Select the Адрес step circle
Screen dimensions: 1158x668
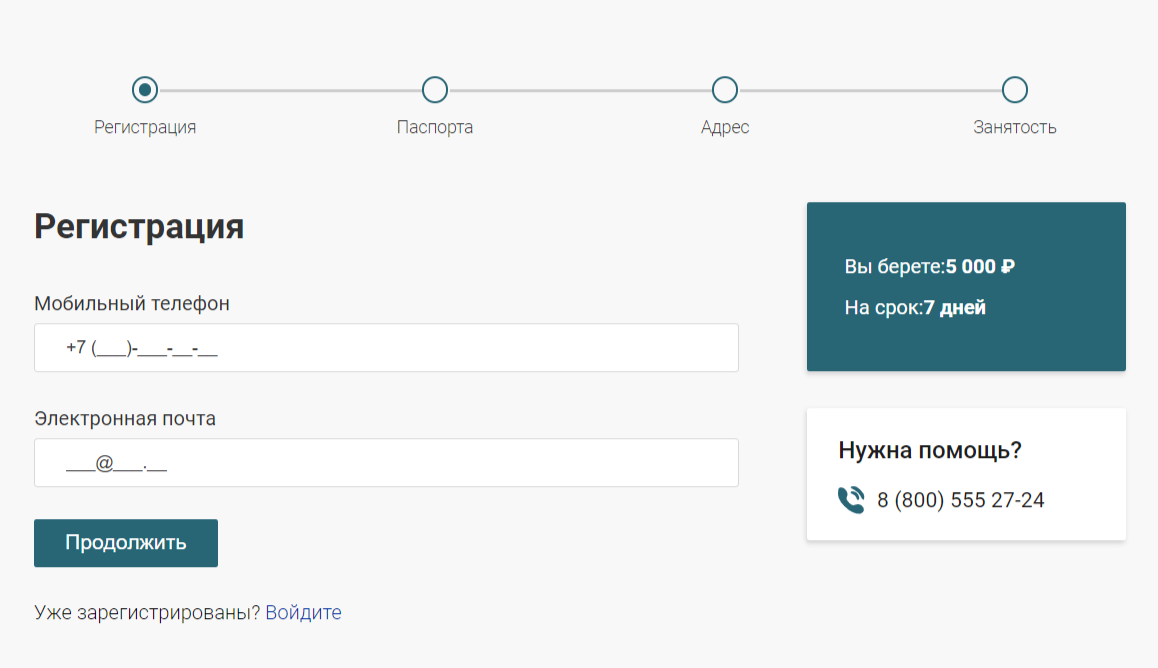point(725,90)
